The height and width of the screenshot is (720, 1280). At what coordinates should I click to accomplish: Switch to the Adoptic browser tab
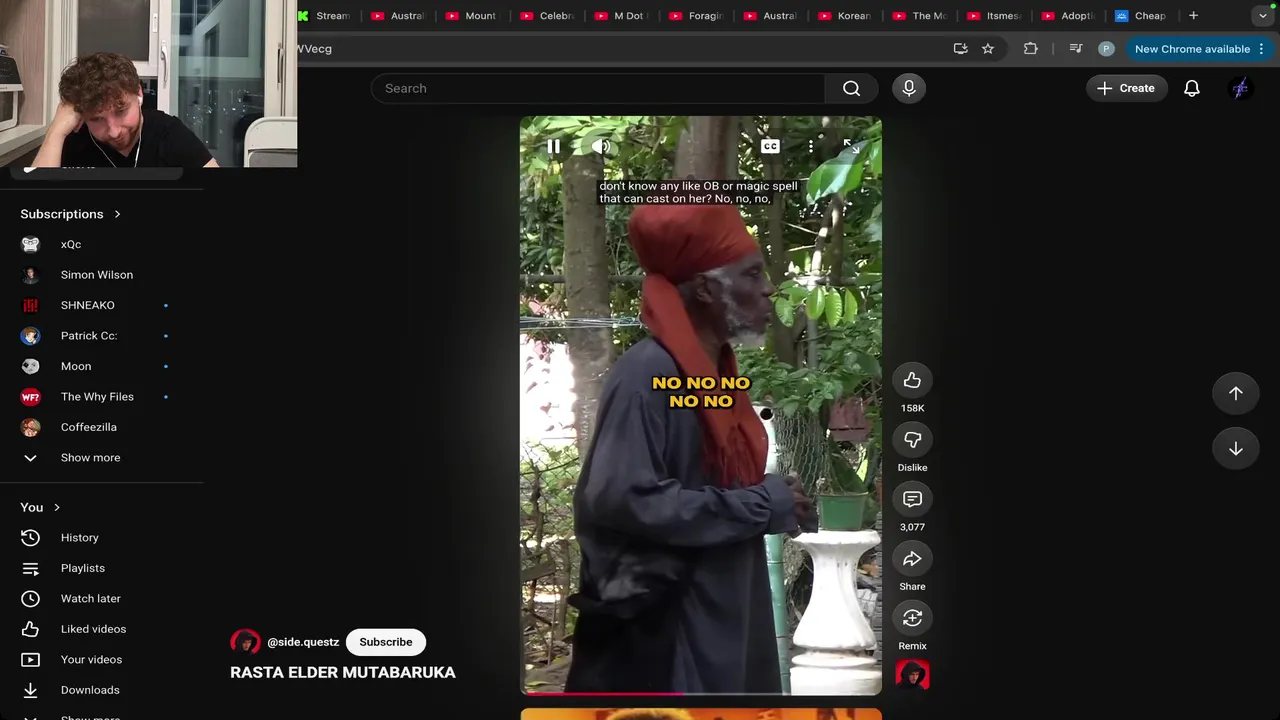(x=1068, y=16)
